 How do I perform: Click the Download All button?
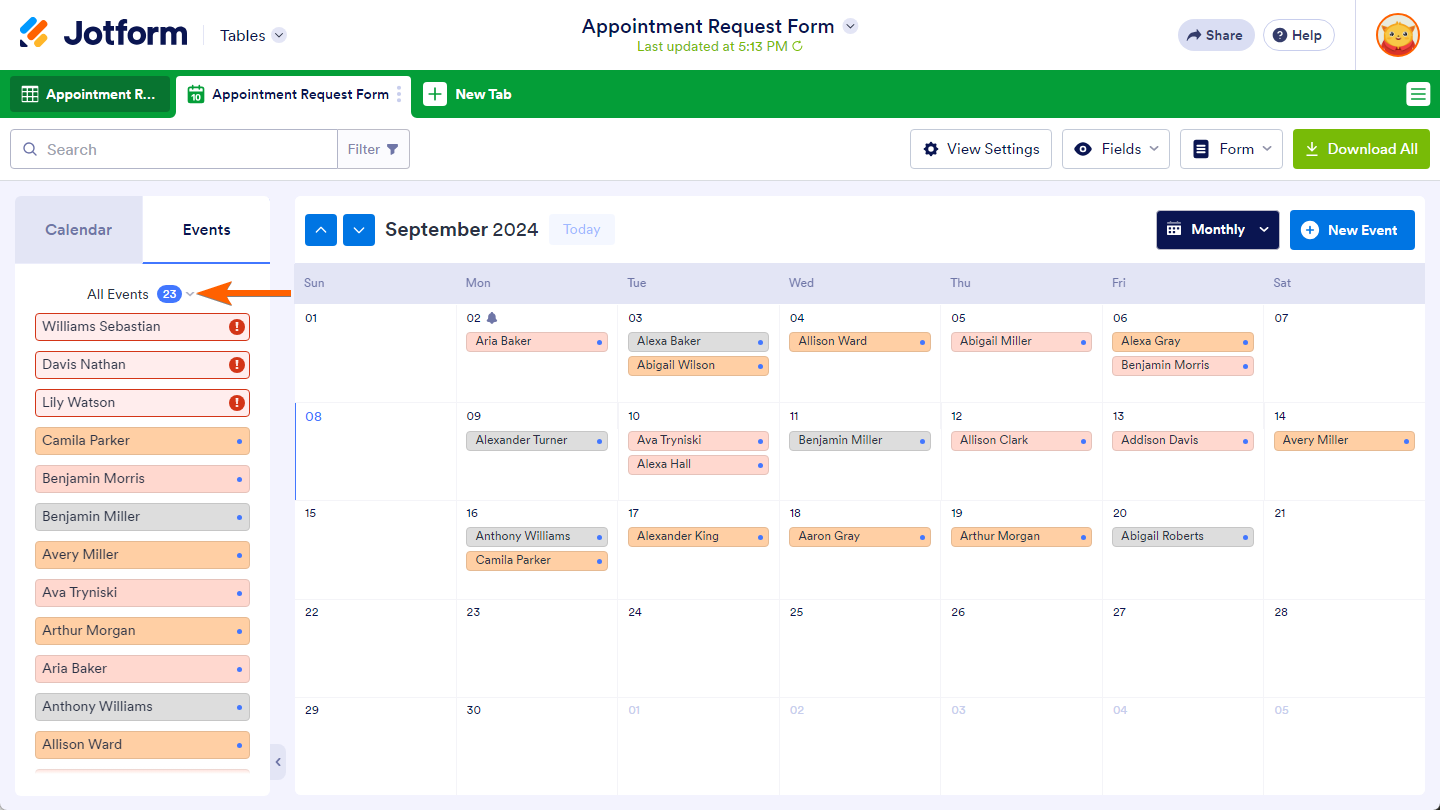1361,149
